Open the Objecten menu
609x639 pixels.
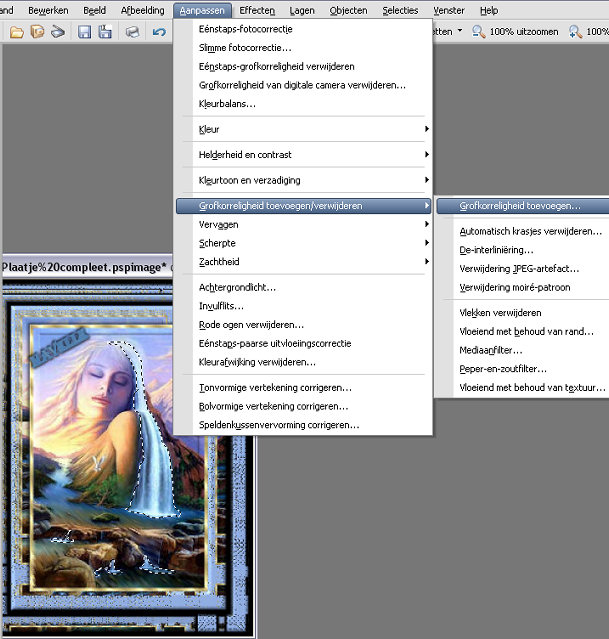click(349, 11)
